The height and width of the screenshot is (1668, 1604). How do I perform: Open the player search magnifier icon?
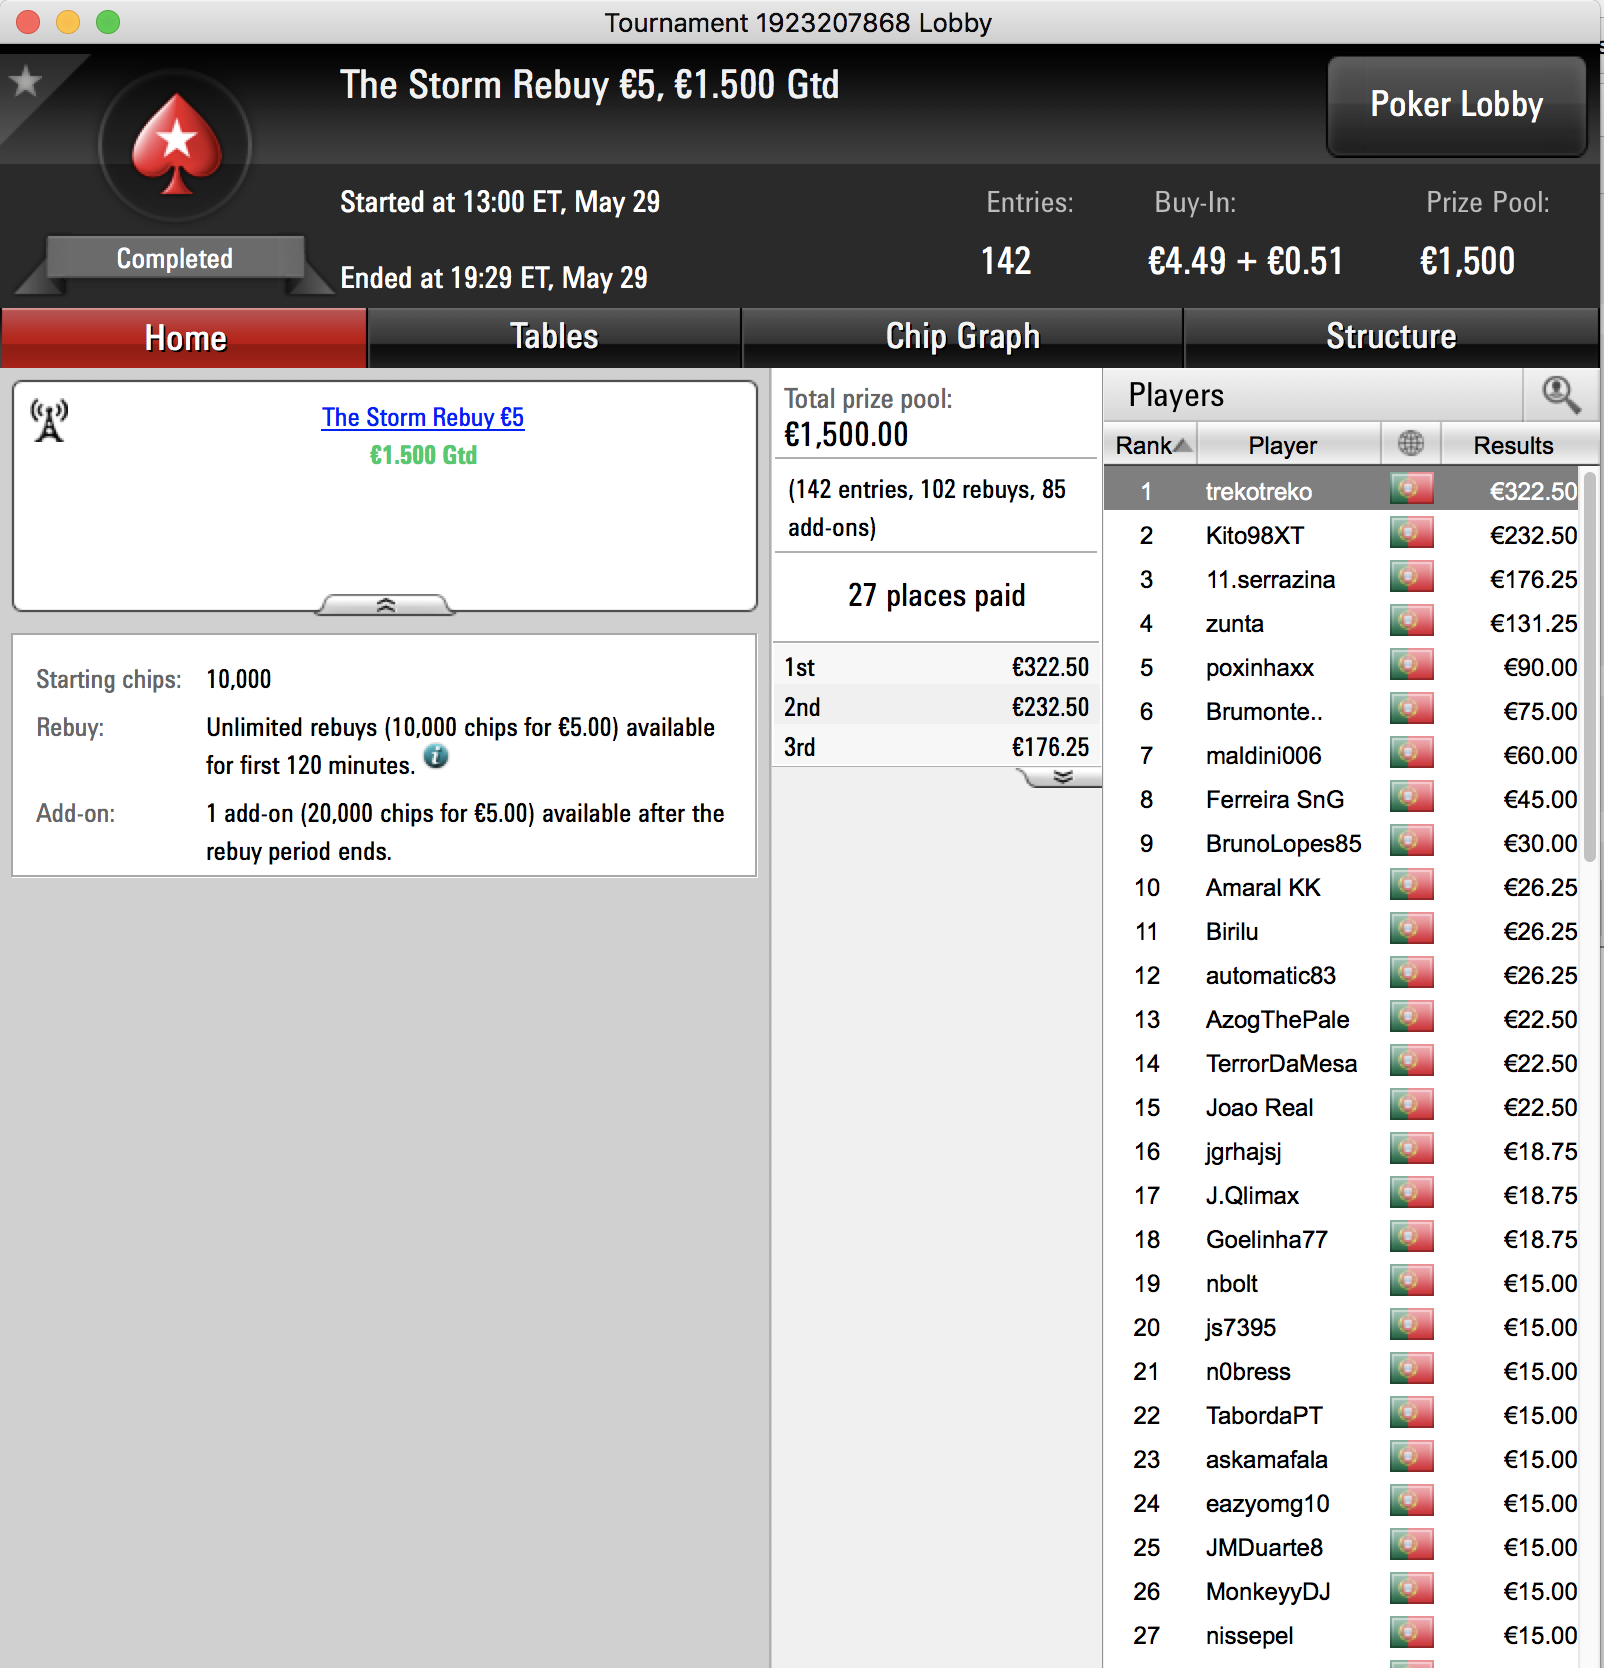[x=1561, y=395]
